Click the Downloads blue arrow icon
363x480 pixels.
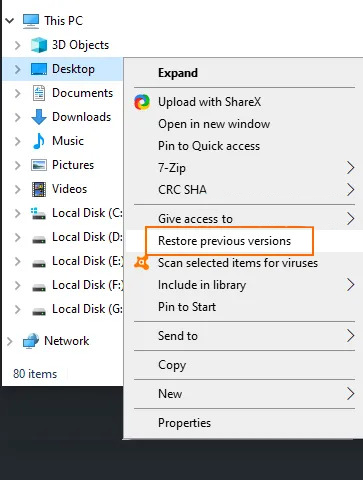click(x=39, y=117)
